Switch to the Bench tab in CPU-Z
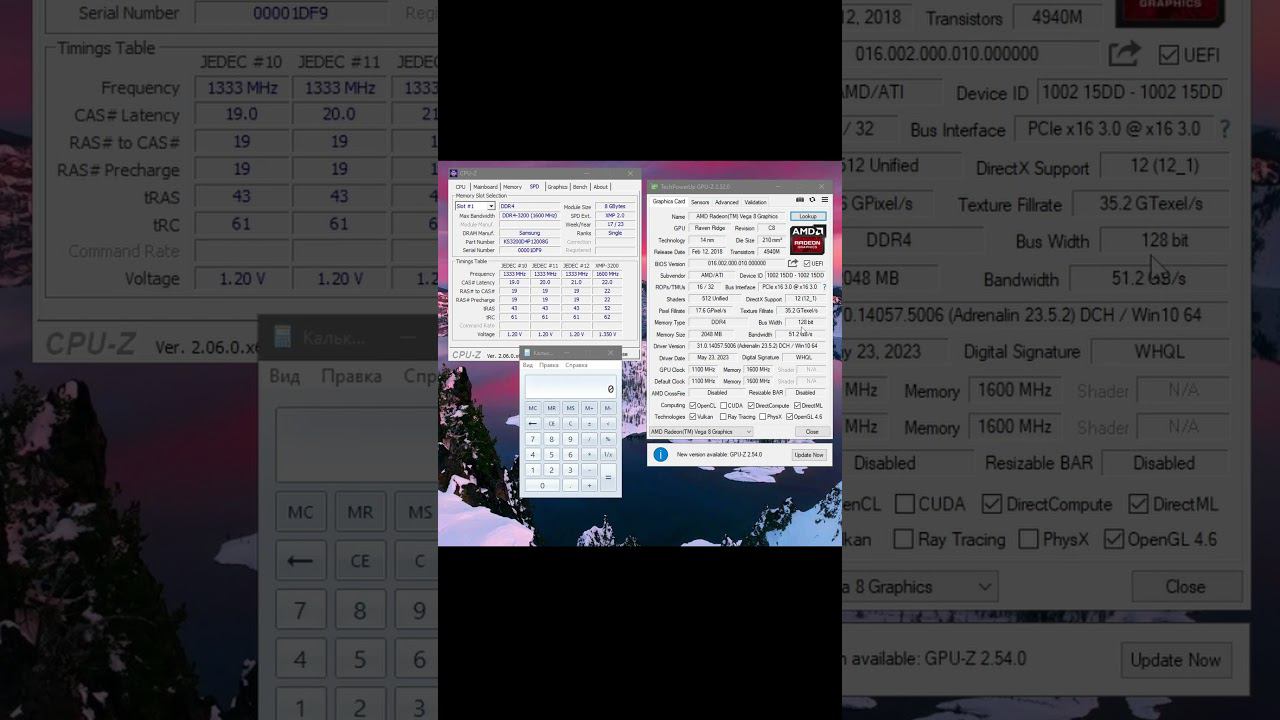The image size is (1280, 720). point(580,187)
